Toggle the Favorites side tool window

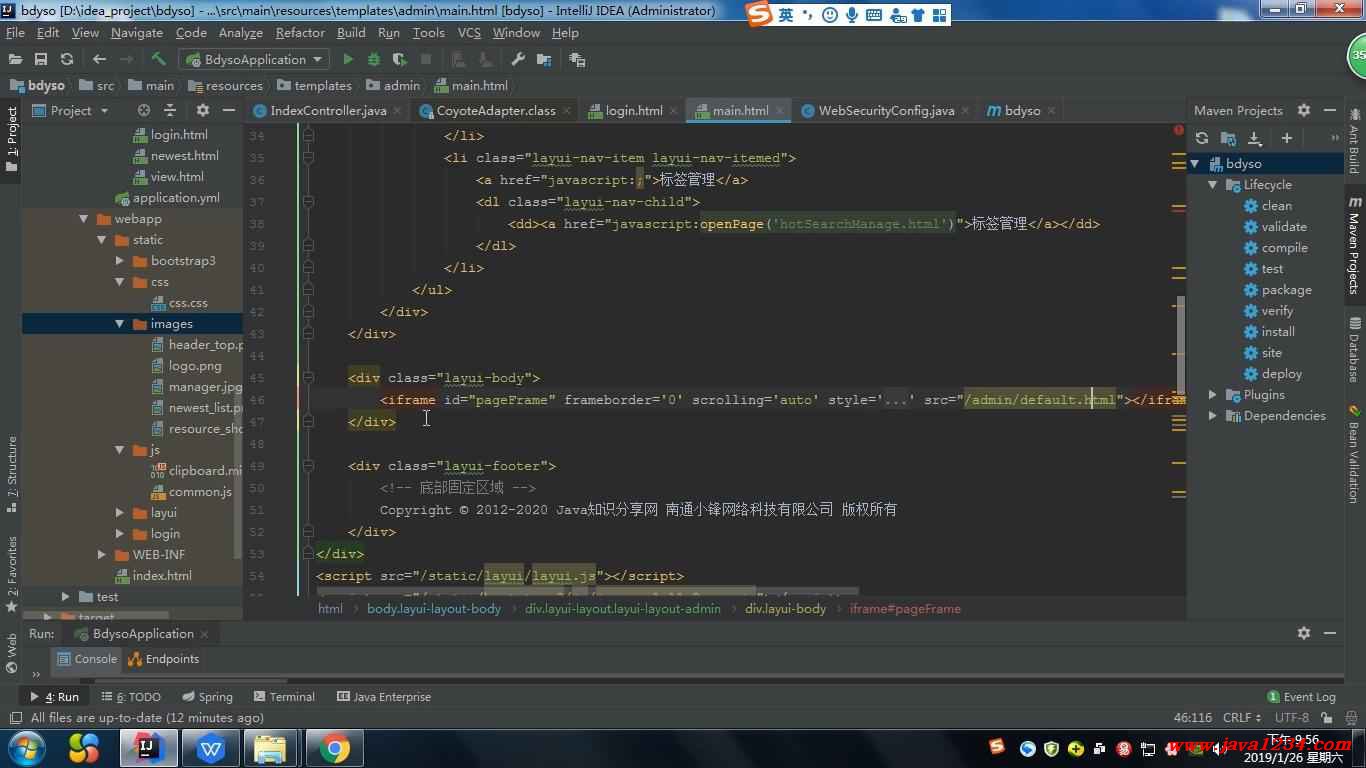point(12,574)
